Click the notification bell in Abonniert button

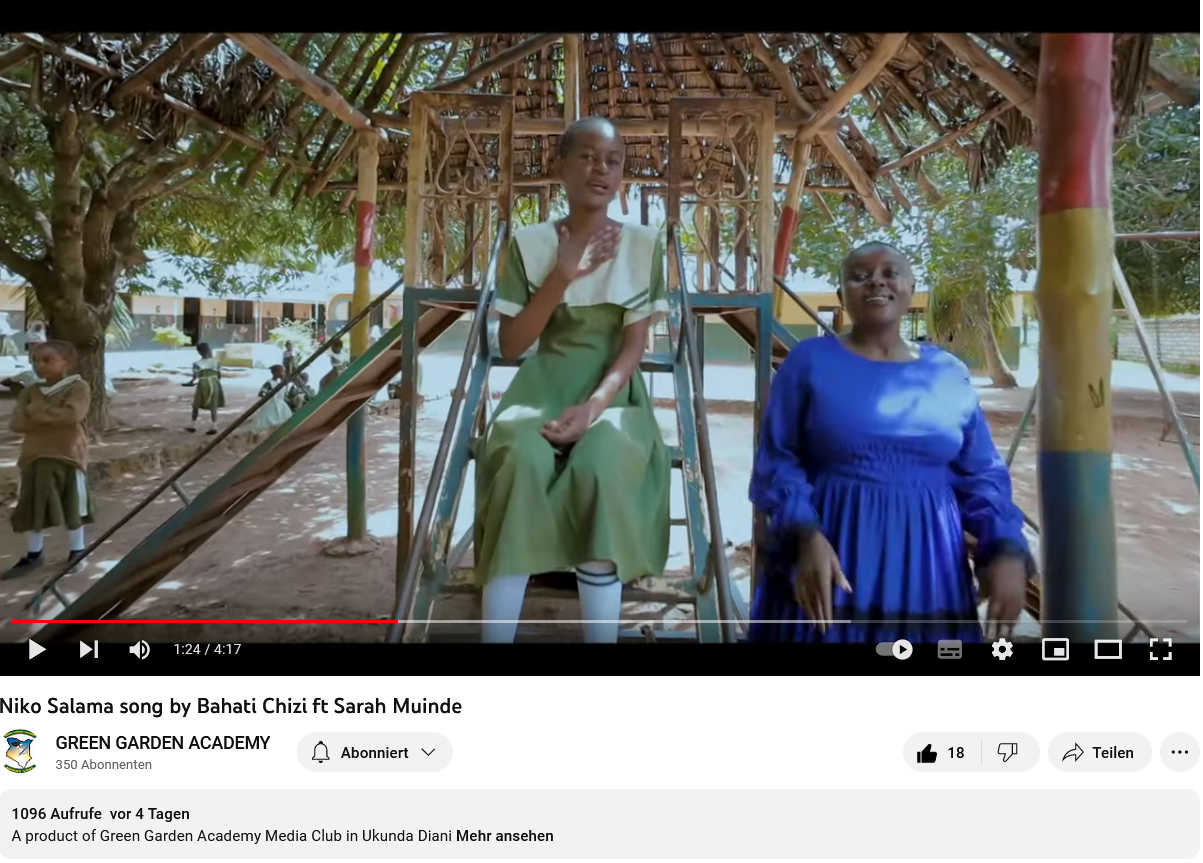[x=321, y=752]
